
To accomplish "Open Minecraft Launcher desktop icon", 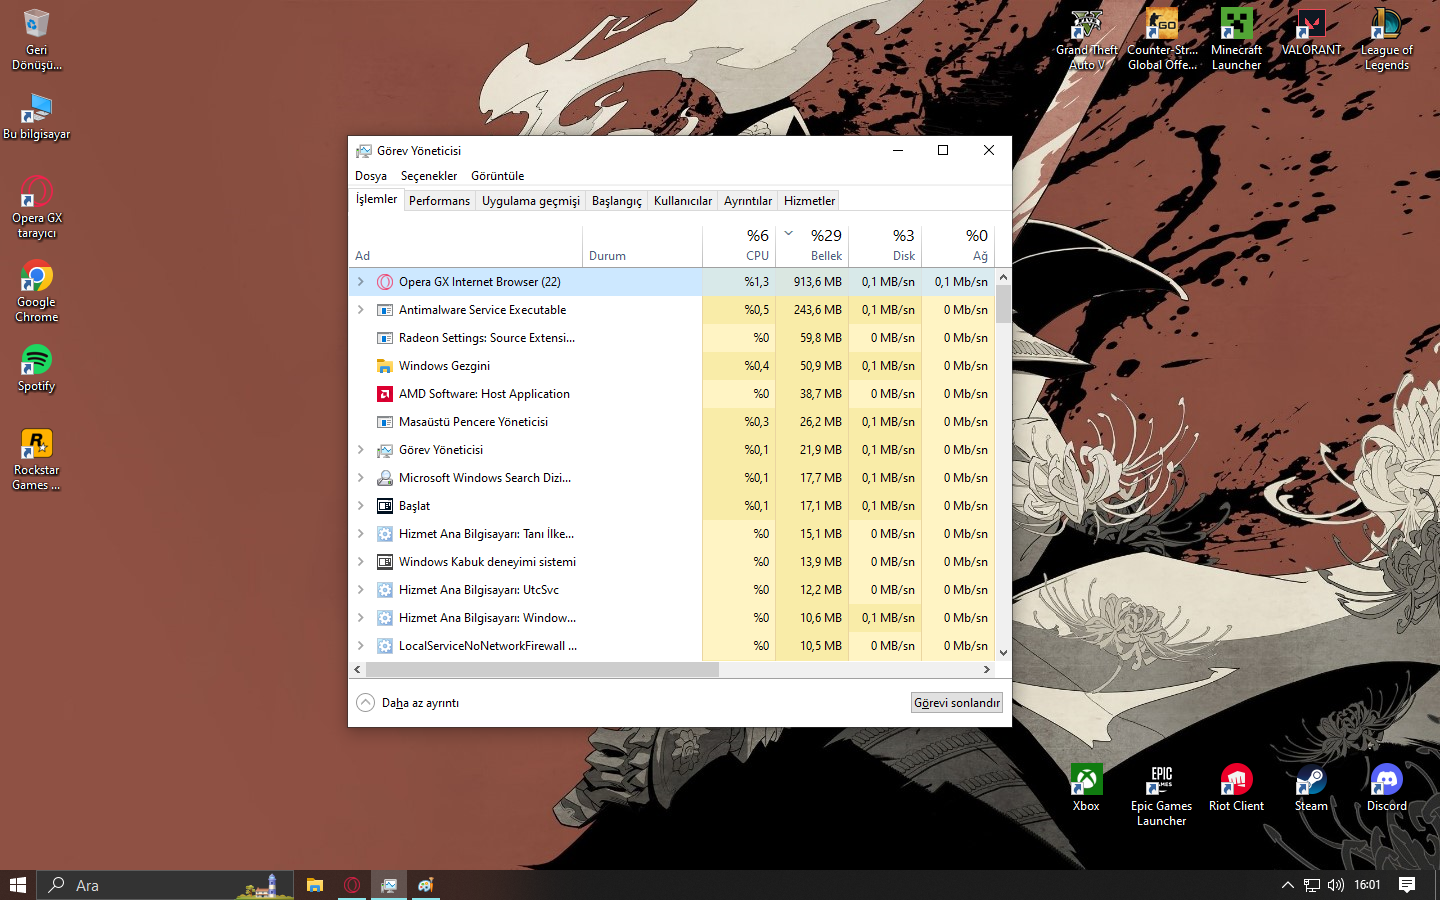I will click(1237, 40).
